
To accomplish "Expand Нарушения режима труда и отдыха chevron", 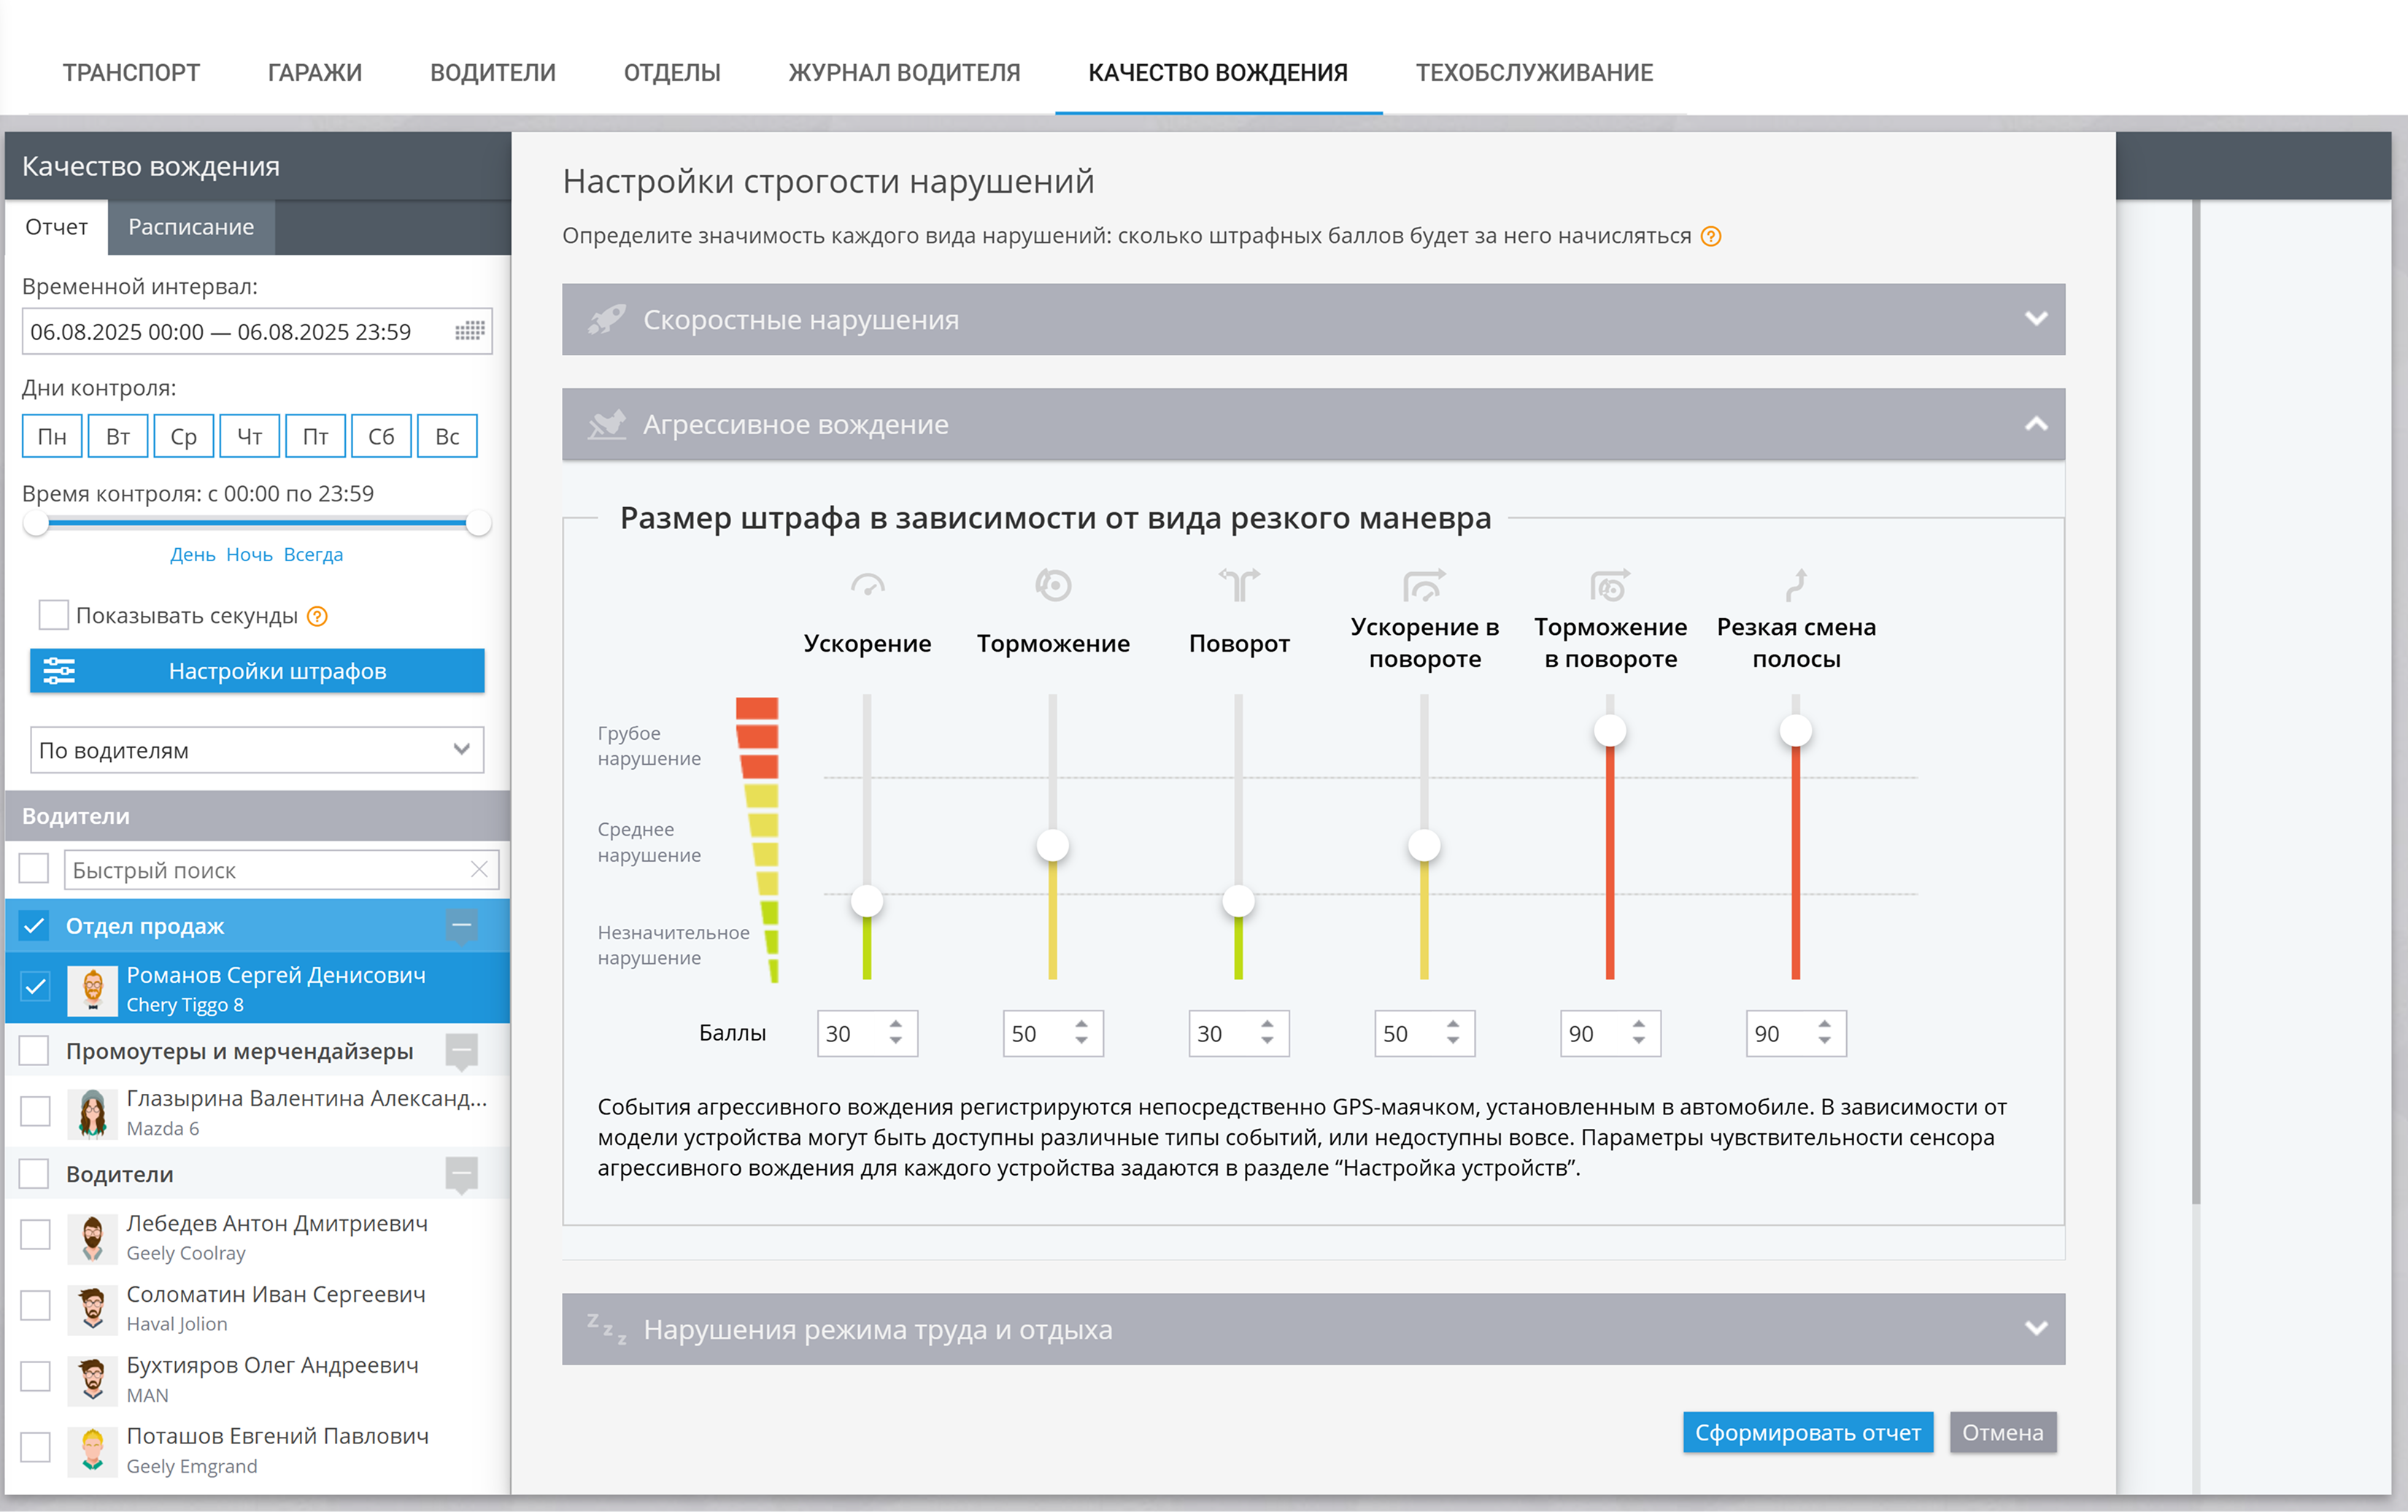I will [2036, 1329].
